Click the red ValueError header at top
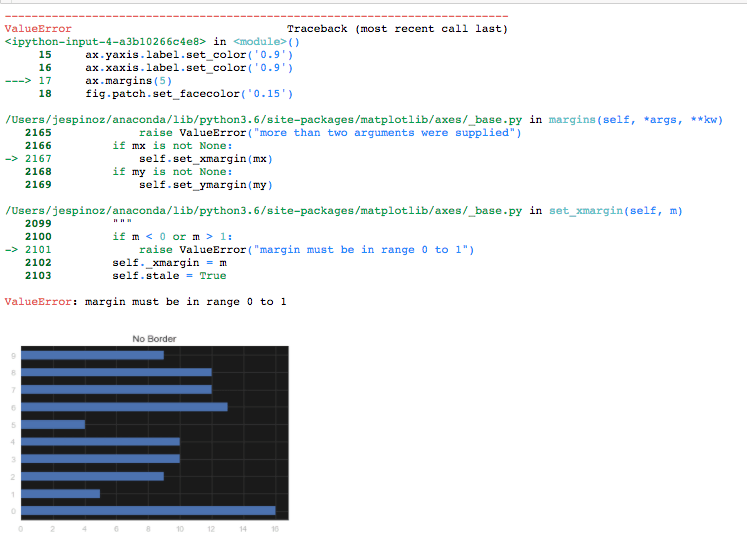The width and height of the screenshot is (747, 541). click(38, 29)
